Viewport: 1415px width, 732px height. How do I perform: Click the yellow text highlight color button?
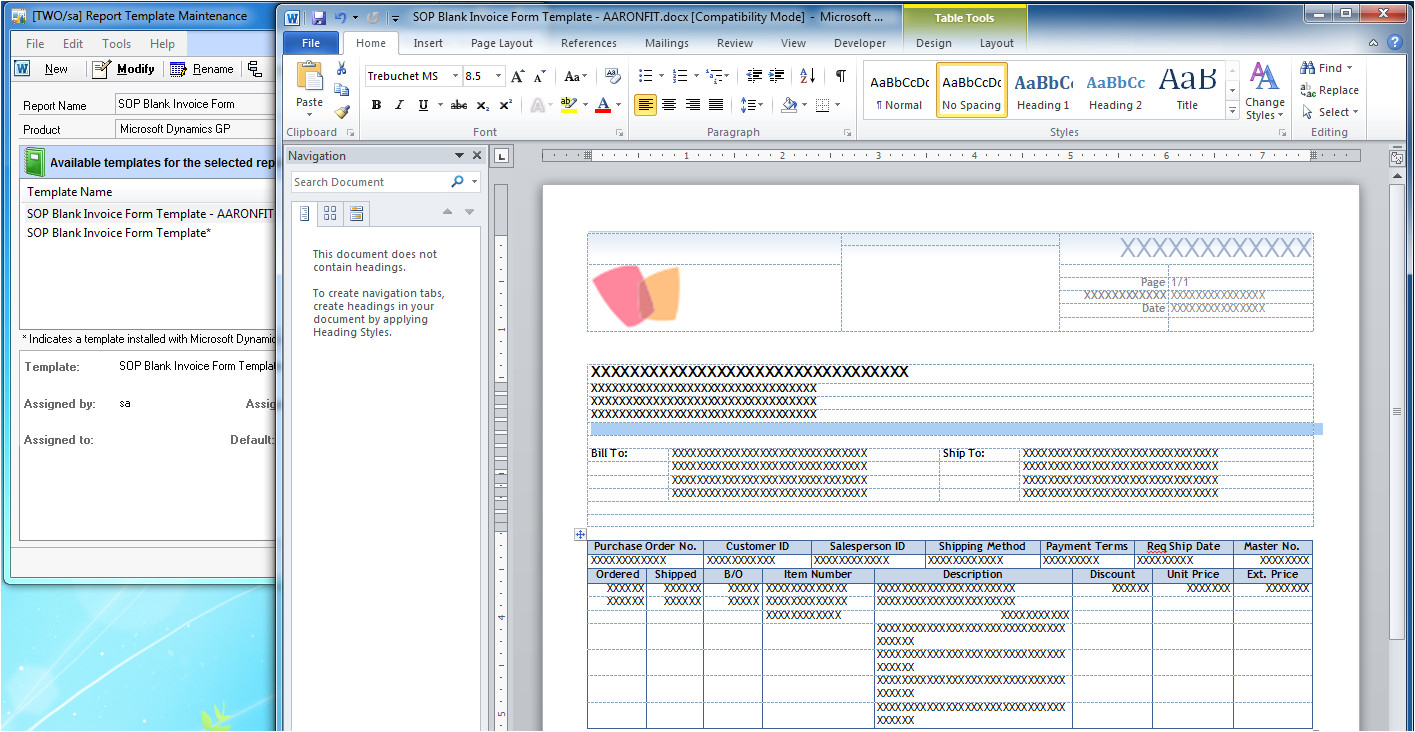point(568,105)
